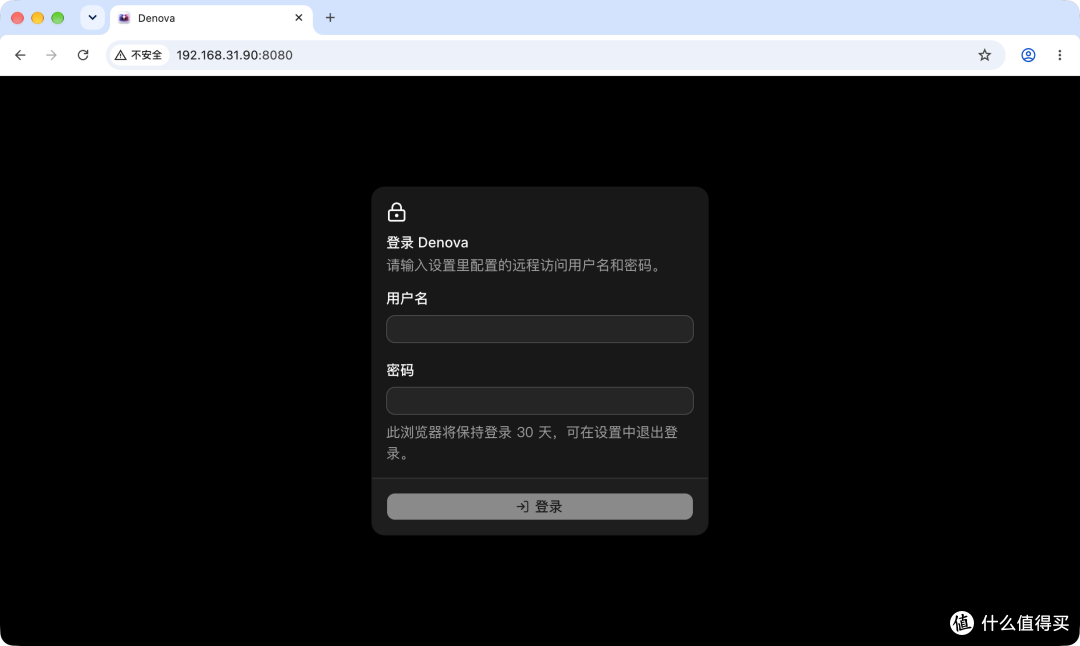Click the 登录 Denova heading
Screen dimensions: 1080x646
[427, 242]
